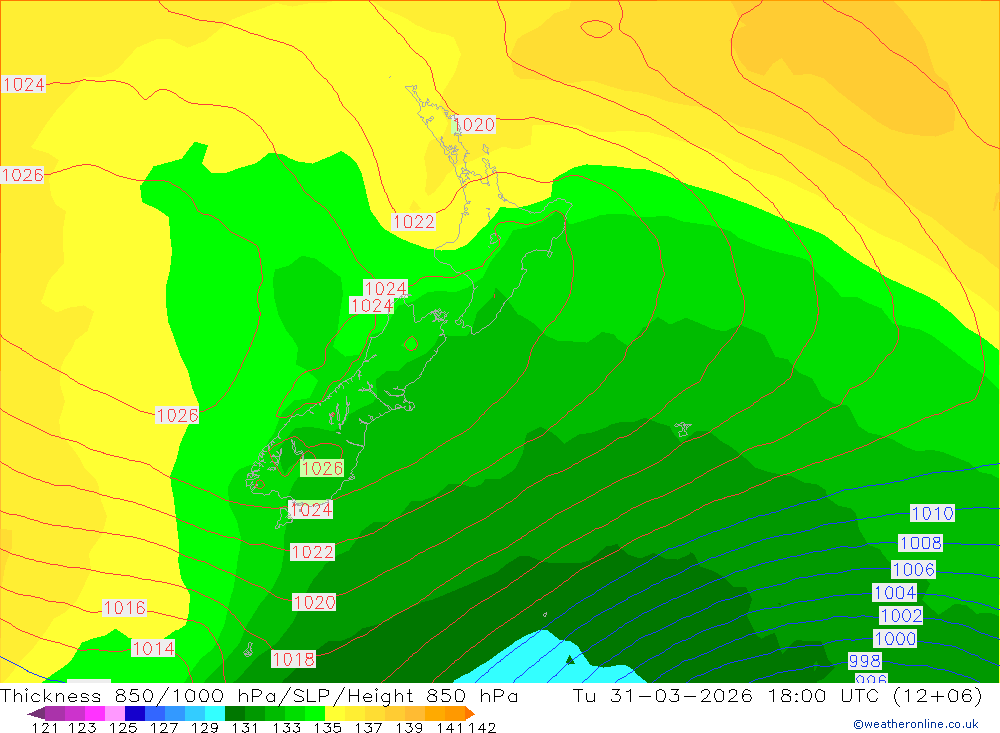The image size is (1000, 733).
Task: Click the Chatham Islands outline east of New Zealand
Action: pos(683,429)
